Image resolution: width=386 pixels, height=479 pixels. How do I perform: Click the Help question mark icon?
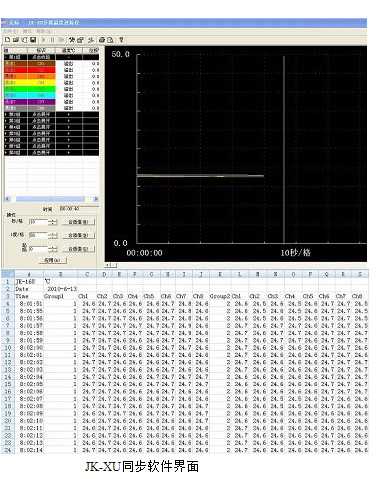pos(121,40)
